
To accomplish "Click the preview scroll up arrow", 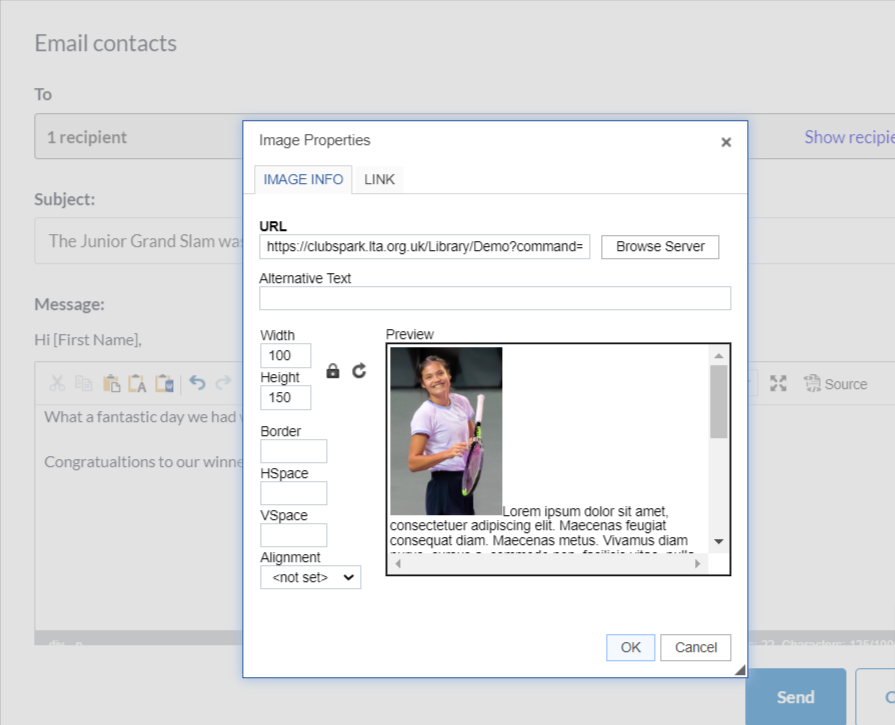I will point(719,356).
